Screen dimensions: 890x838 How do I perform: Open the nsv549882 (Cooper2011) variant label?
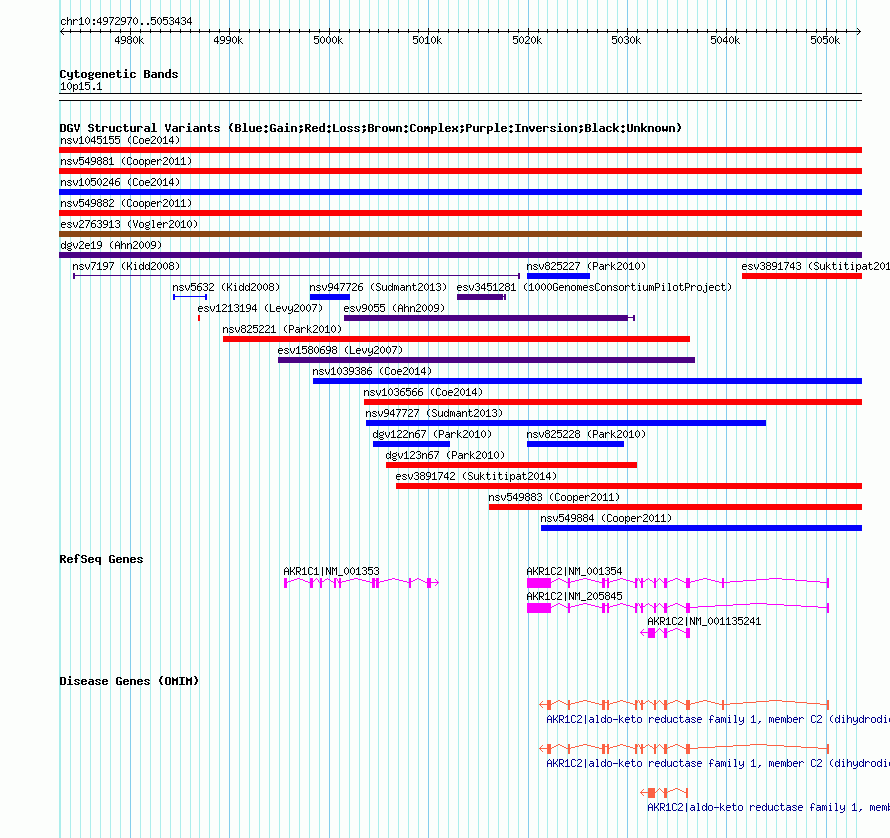(126, 203)
